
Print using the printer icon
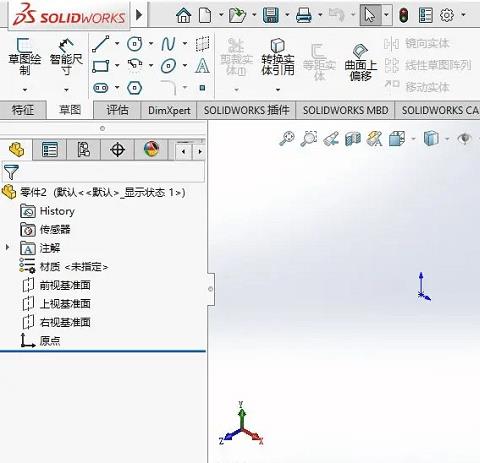(304, 15)
